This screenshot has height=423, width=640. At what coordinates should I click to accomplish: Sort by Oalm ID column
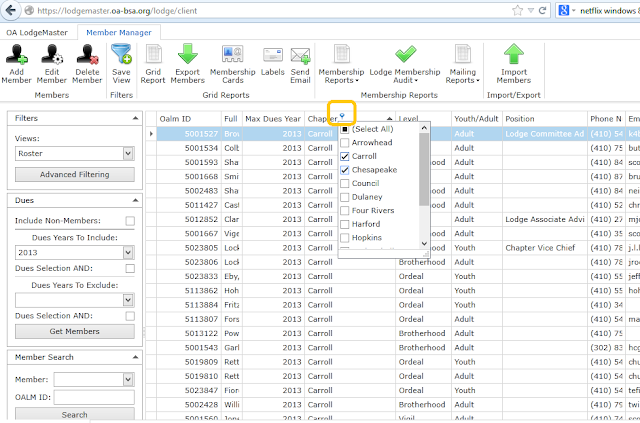tap(189, 119)
